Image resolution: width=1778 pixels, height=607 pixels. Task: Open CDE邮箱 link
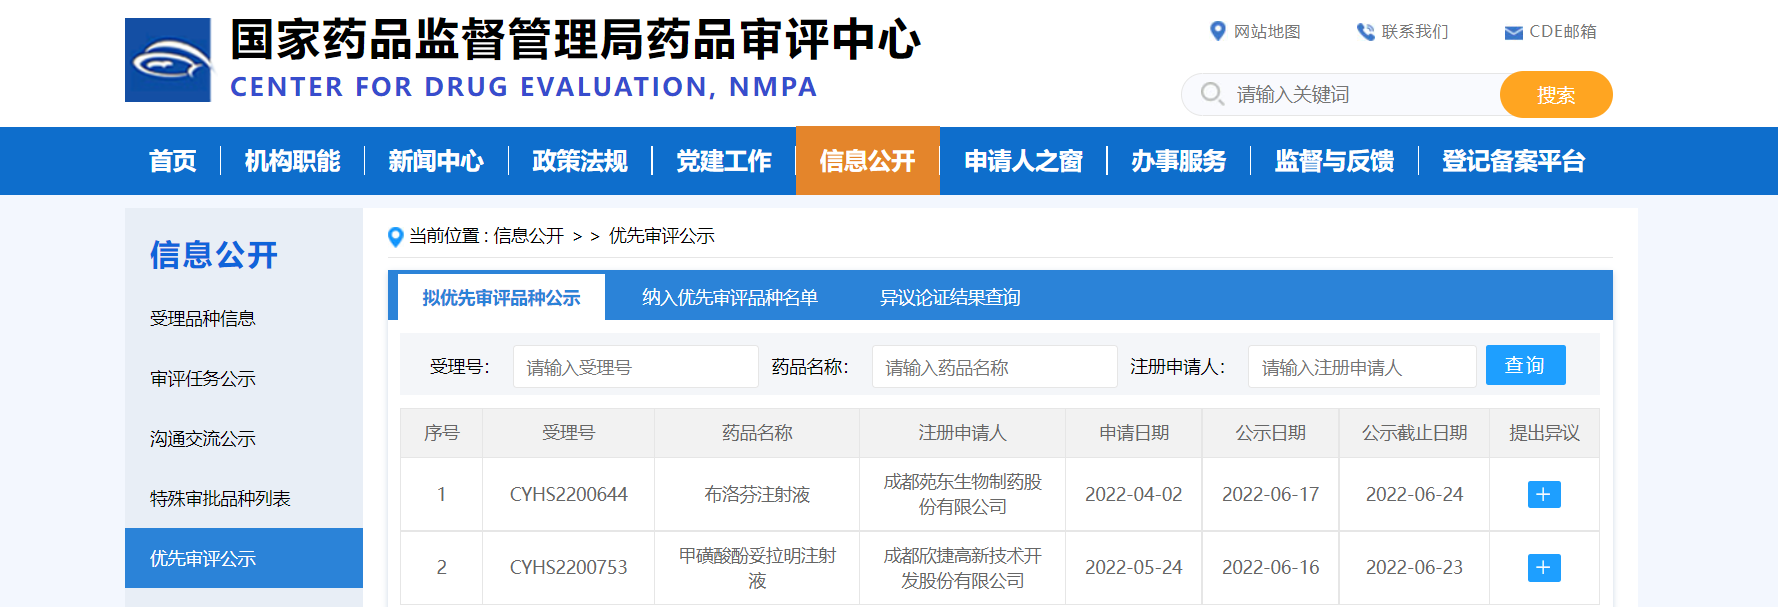[1563, 32]
